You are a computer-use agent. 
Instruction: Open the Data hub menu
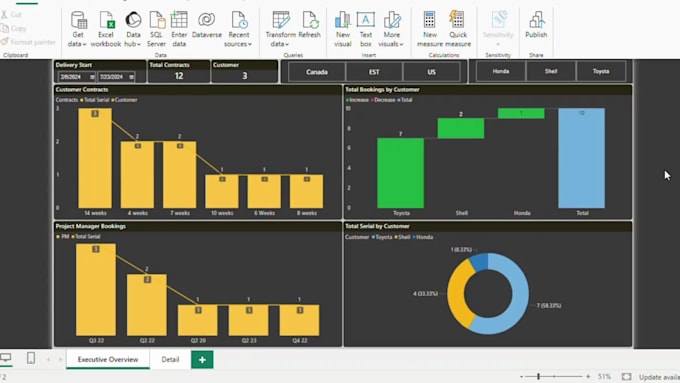tap(133, 29)
